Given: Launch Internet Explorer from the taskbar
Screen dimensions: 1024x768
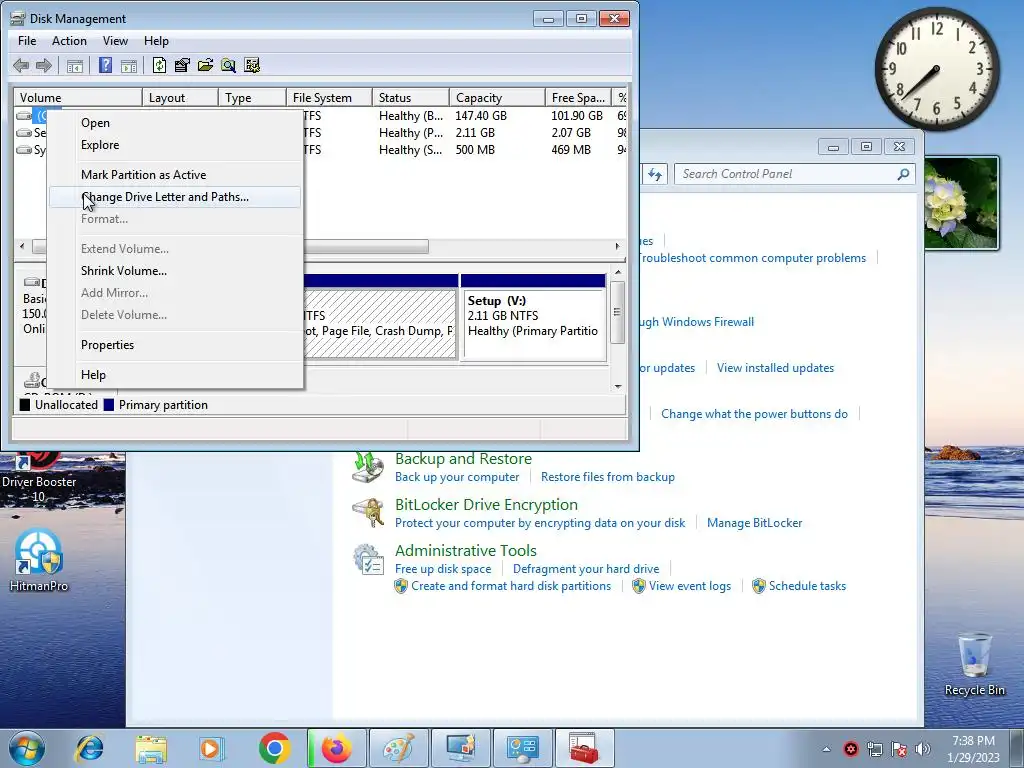Looking at the screenshot, I should 89,748.
